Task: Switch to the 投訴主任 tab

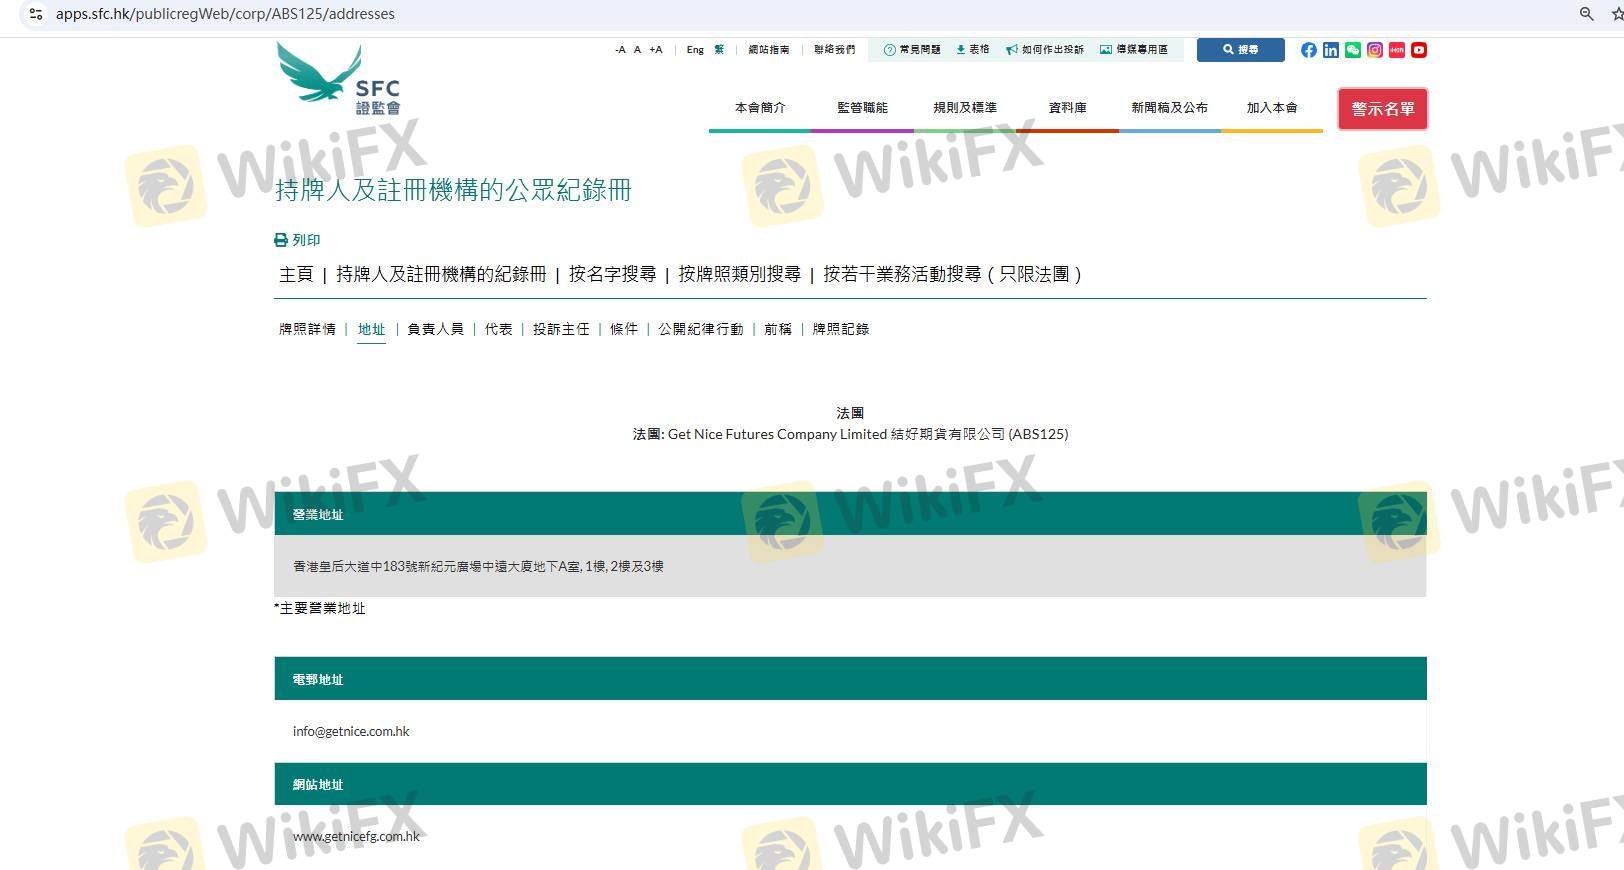Action: pyautogui.click(x=561, y=329)
